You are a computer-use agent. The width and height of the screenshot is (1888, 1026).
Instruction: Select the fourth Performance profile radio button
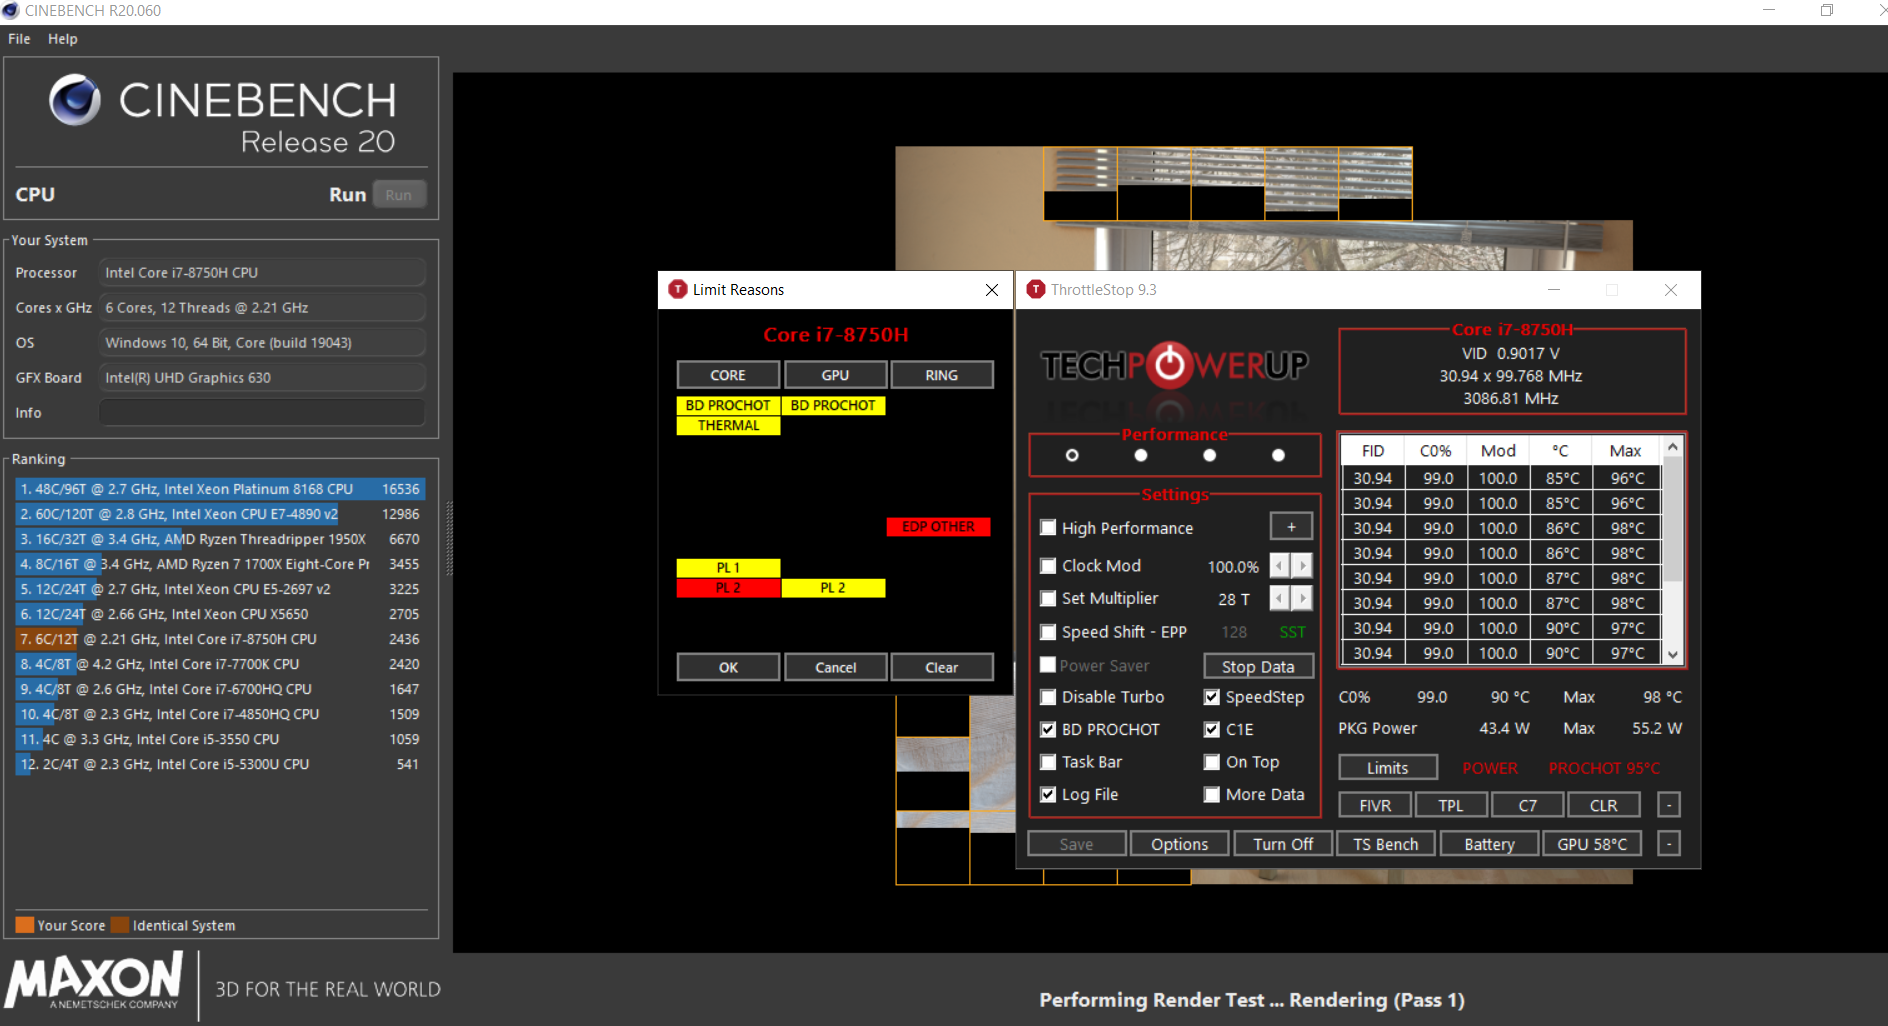click(x=1278, y=455)
